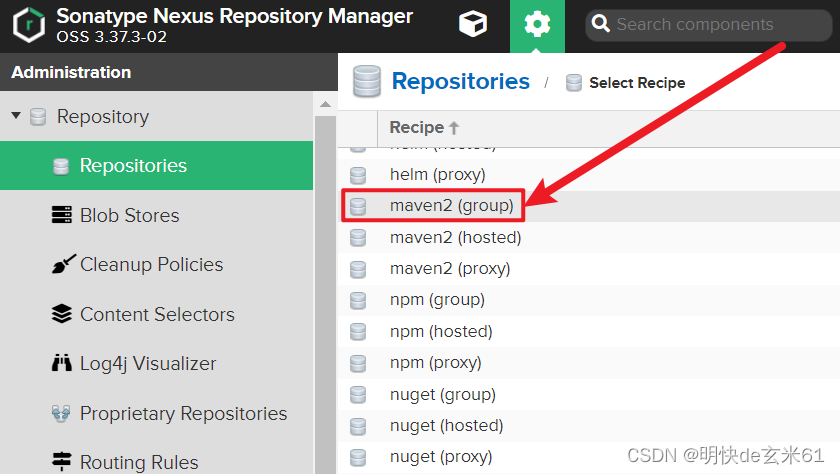Click the large Repositories header icon
Image resolution: width=840 pixels, height=474 pixels.
[x=367, y=81]
